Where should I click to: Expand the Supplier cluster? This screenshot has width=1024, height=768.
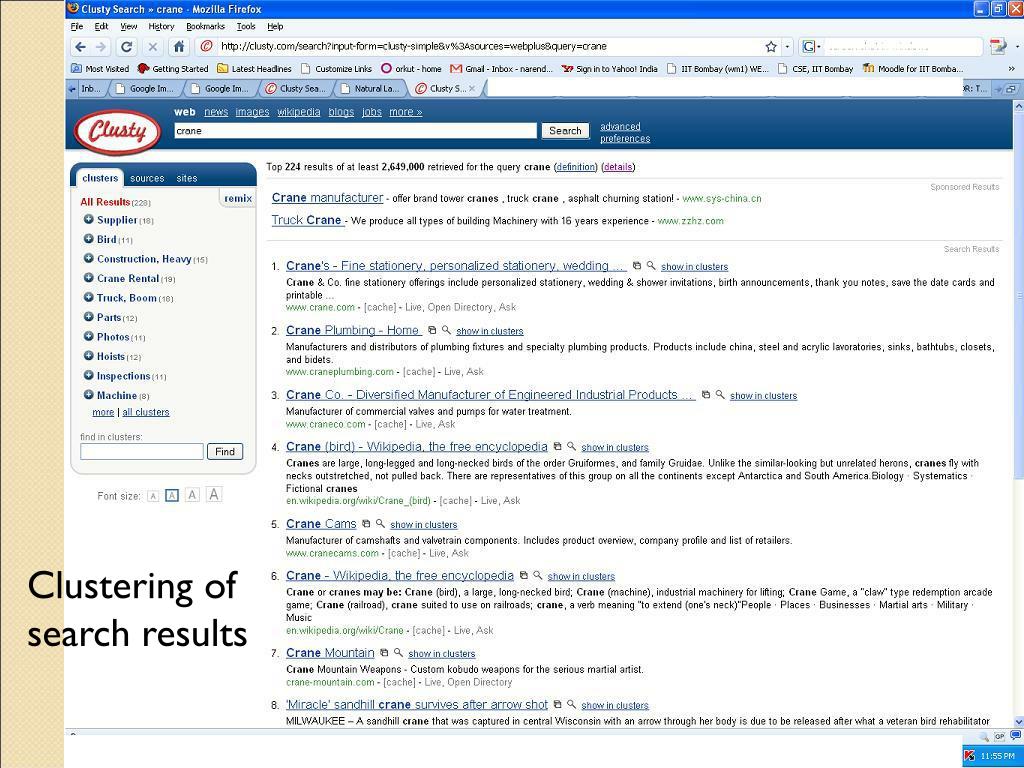pos(88,219)
